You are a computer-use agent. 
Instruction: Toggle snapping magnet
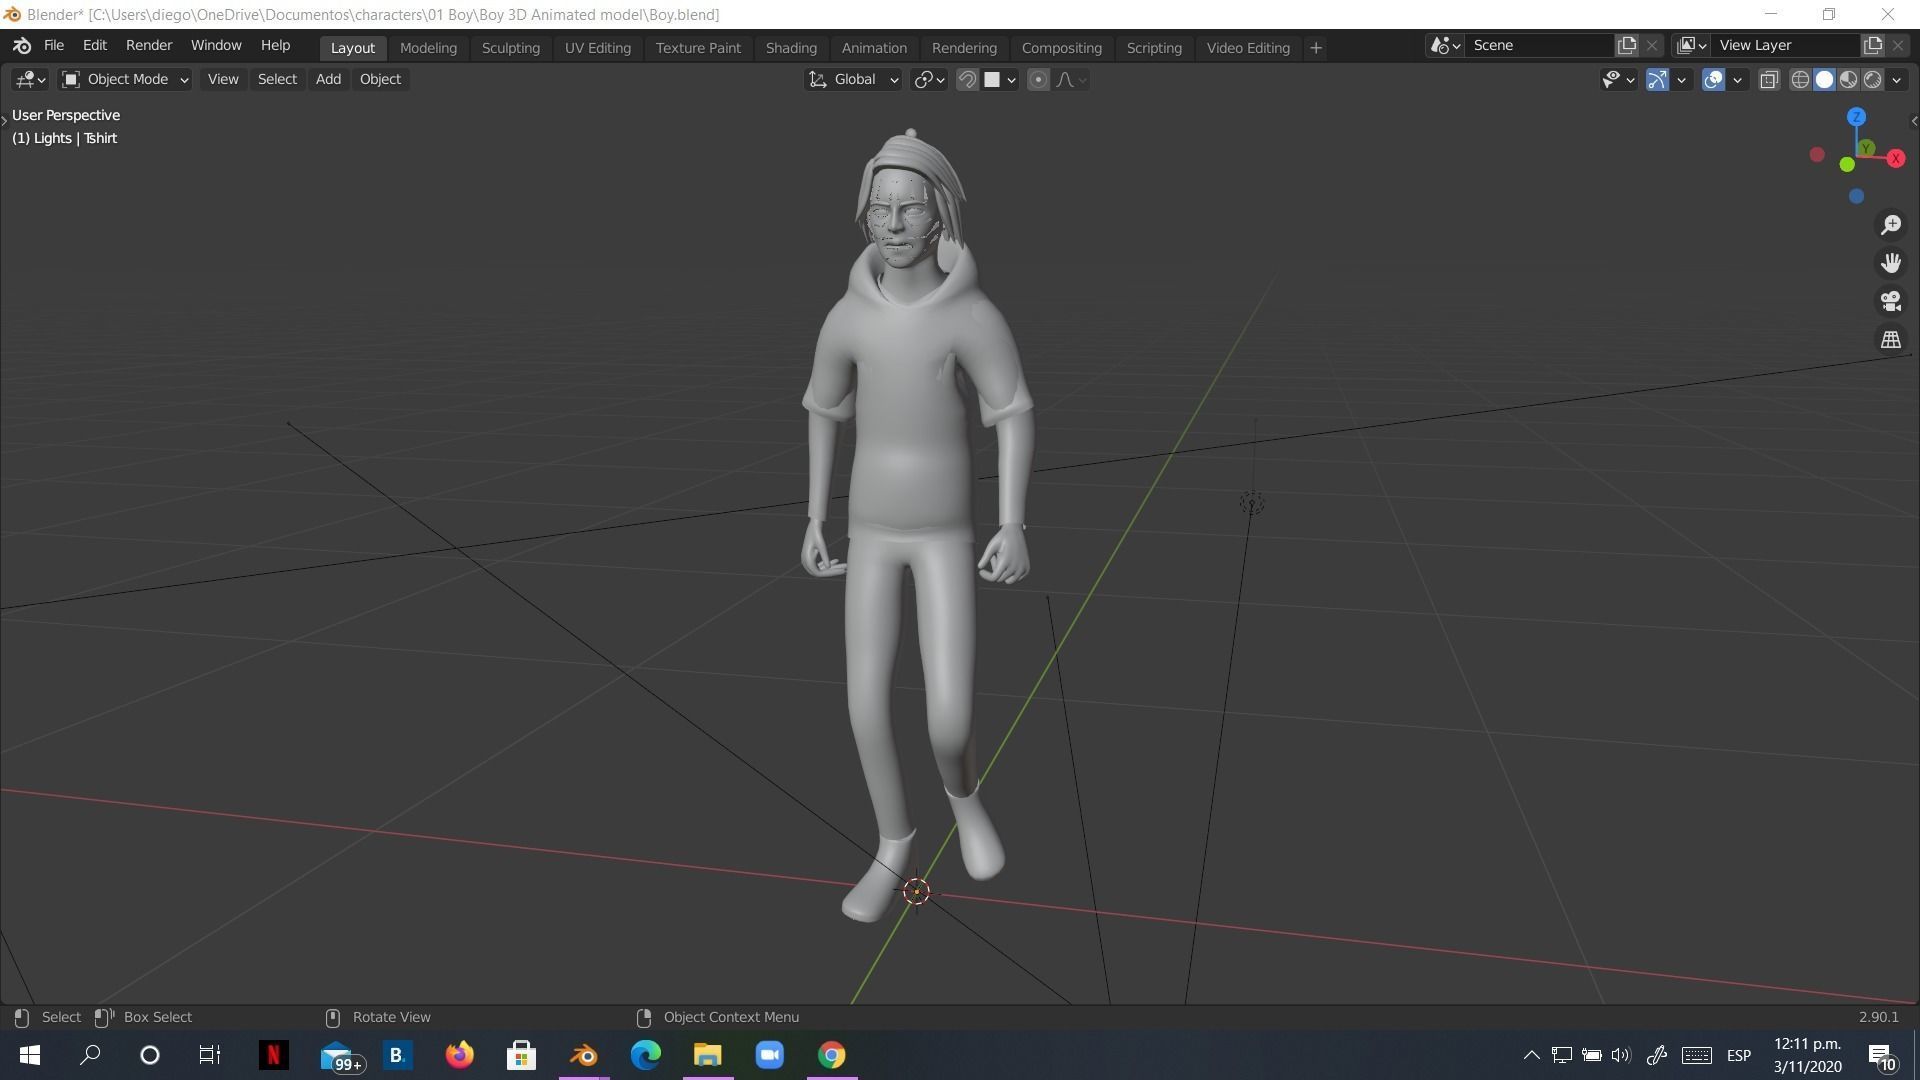click(967, 80)
